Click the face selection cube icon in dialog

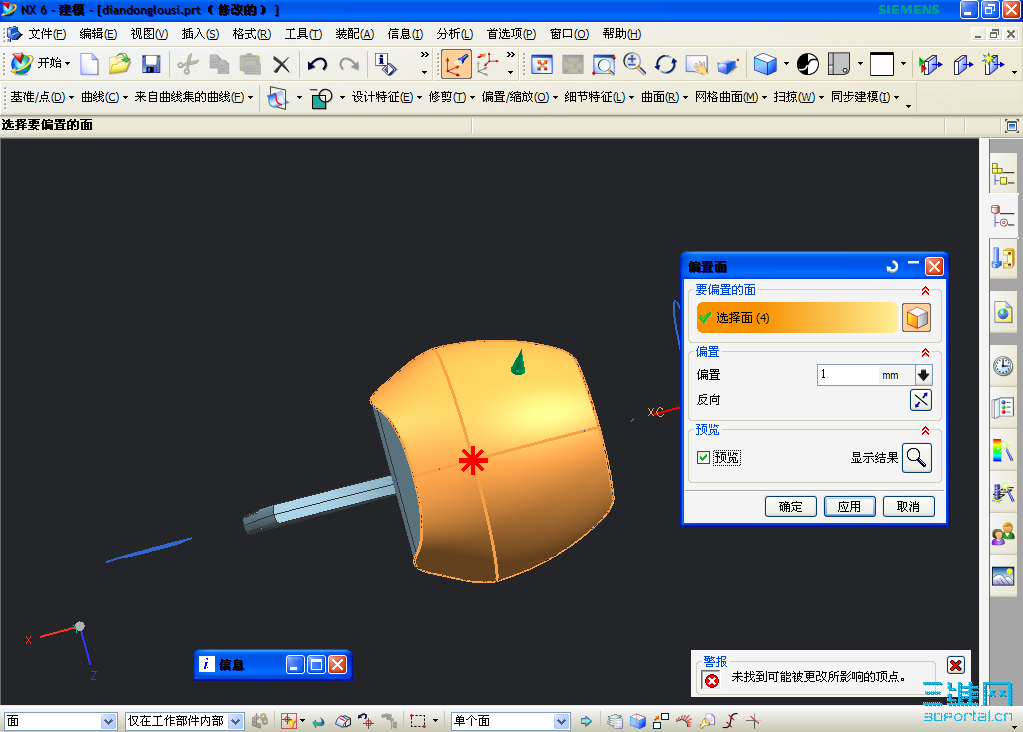point(917,318)
